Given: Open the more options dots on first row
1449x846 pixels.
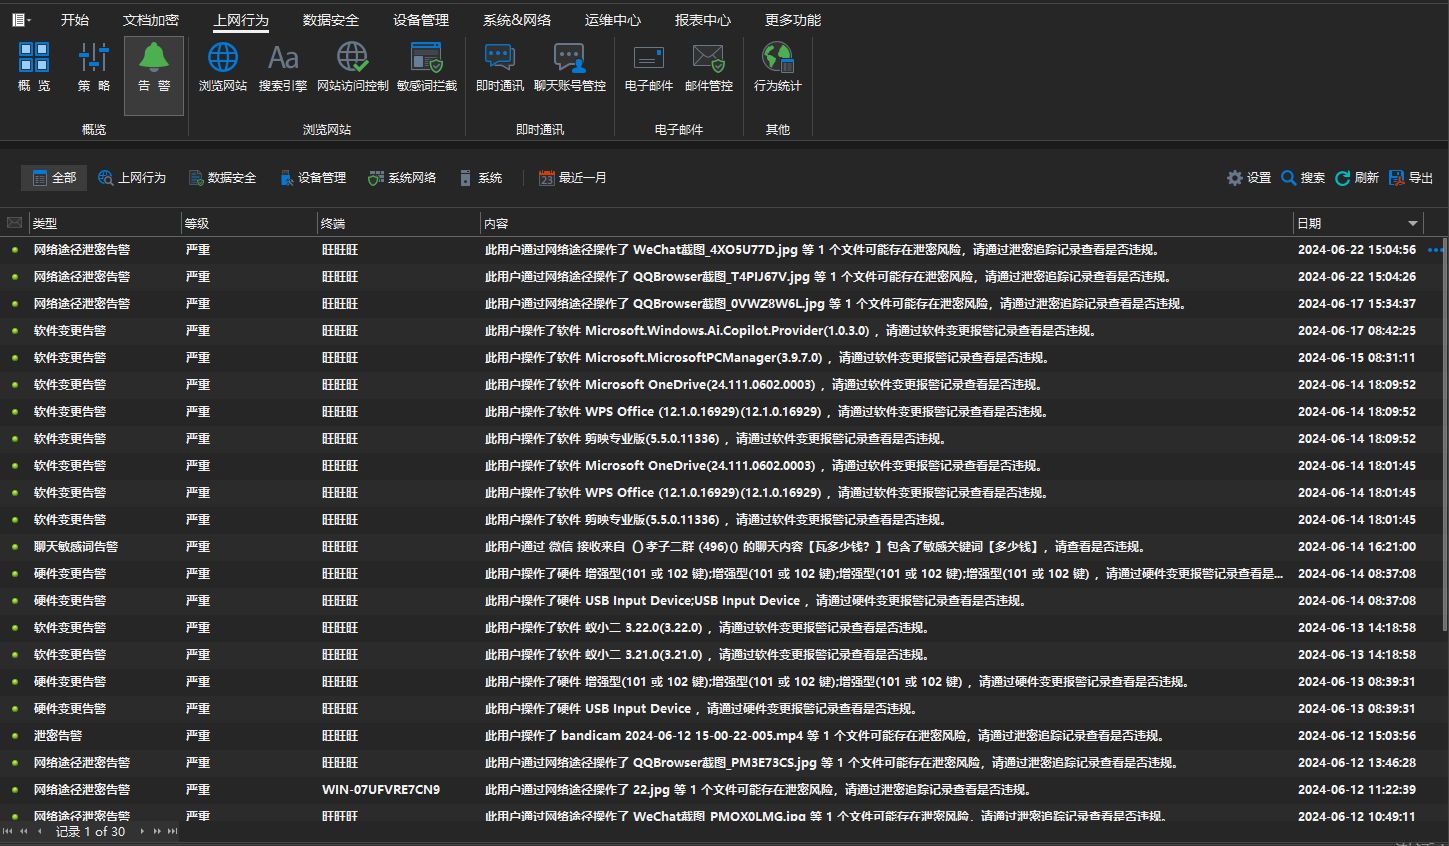Looking at the screenshot, I should click(1437, 250).
